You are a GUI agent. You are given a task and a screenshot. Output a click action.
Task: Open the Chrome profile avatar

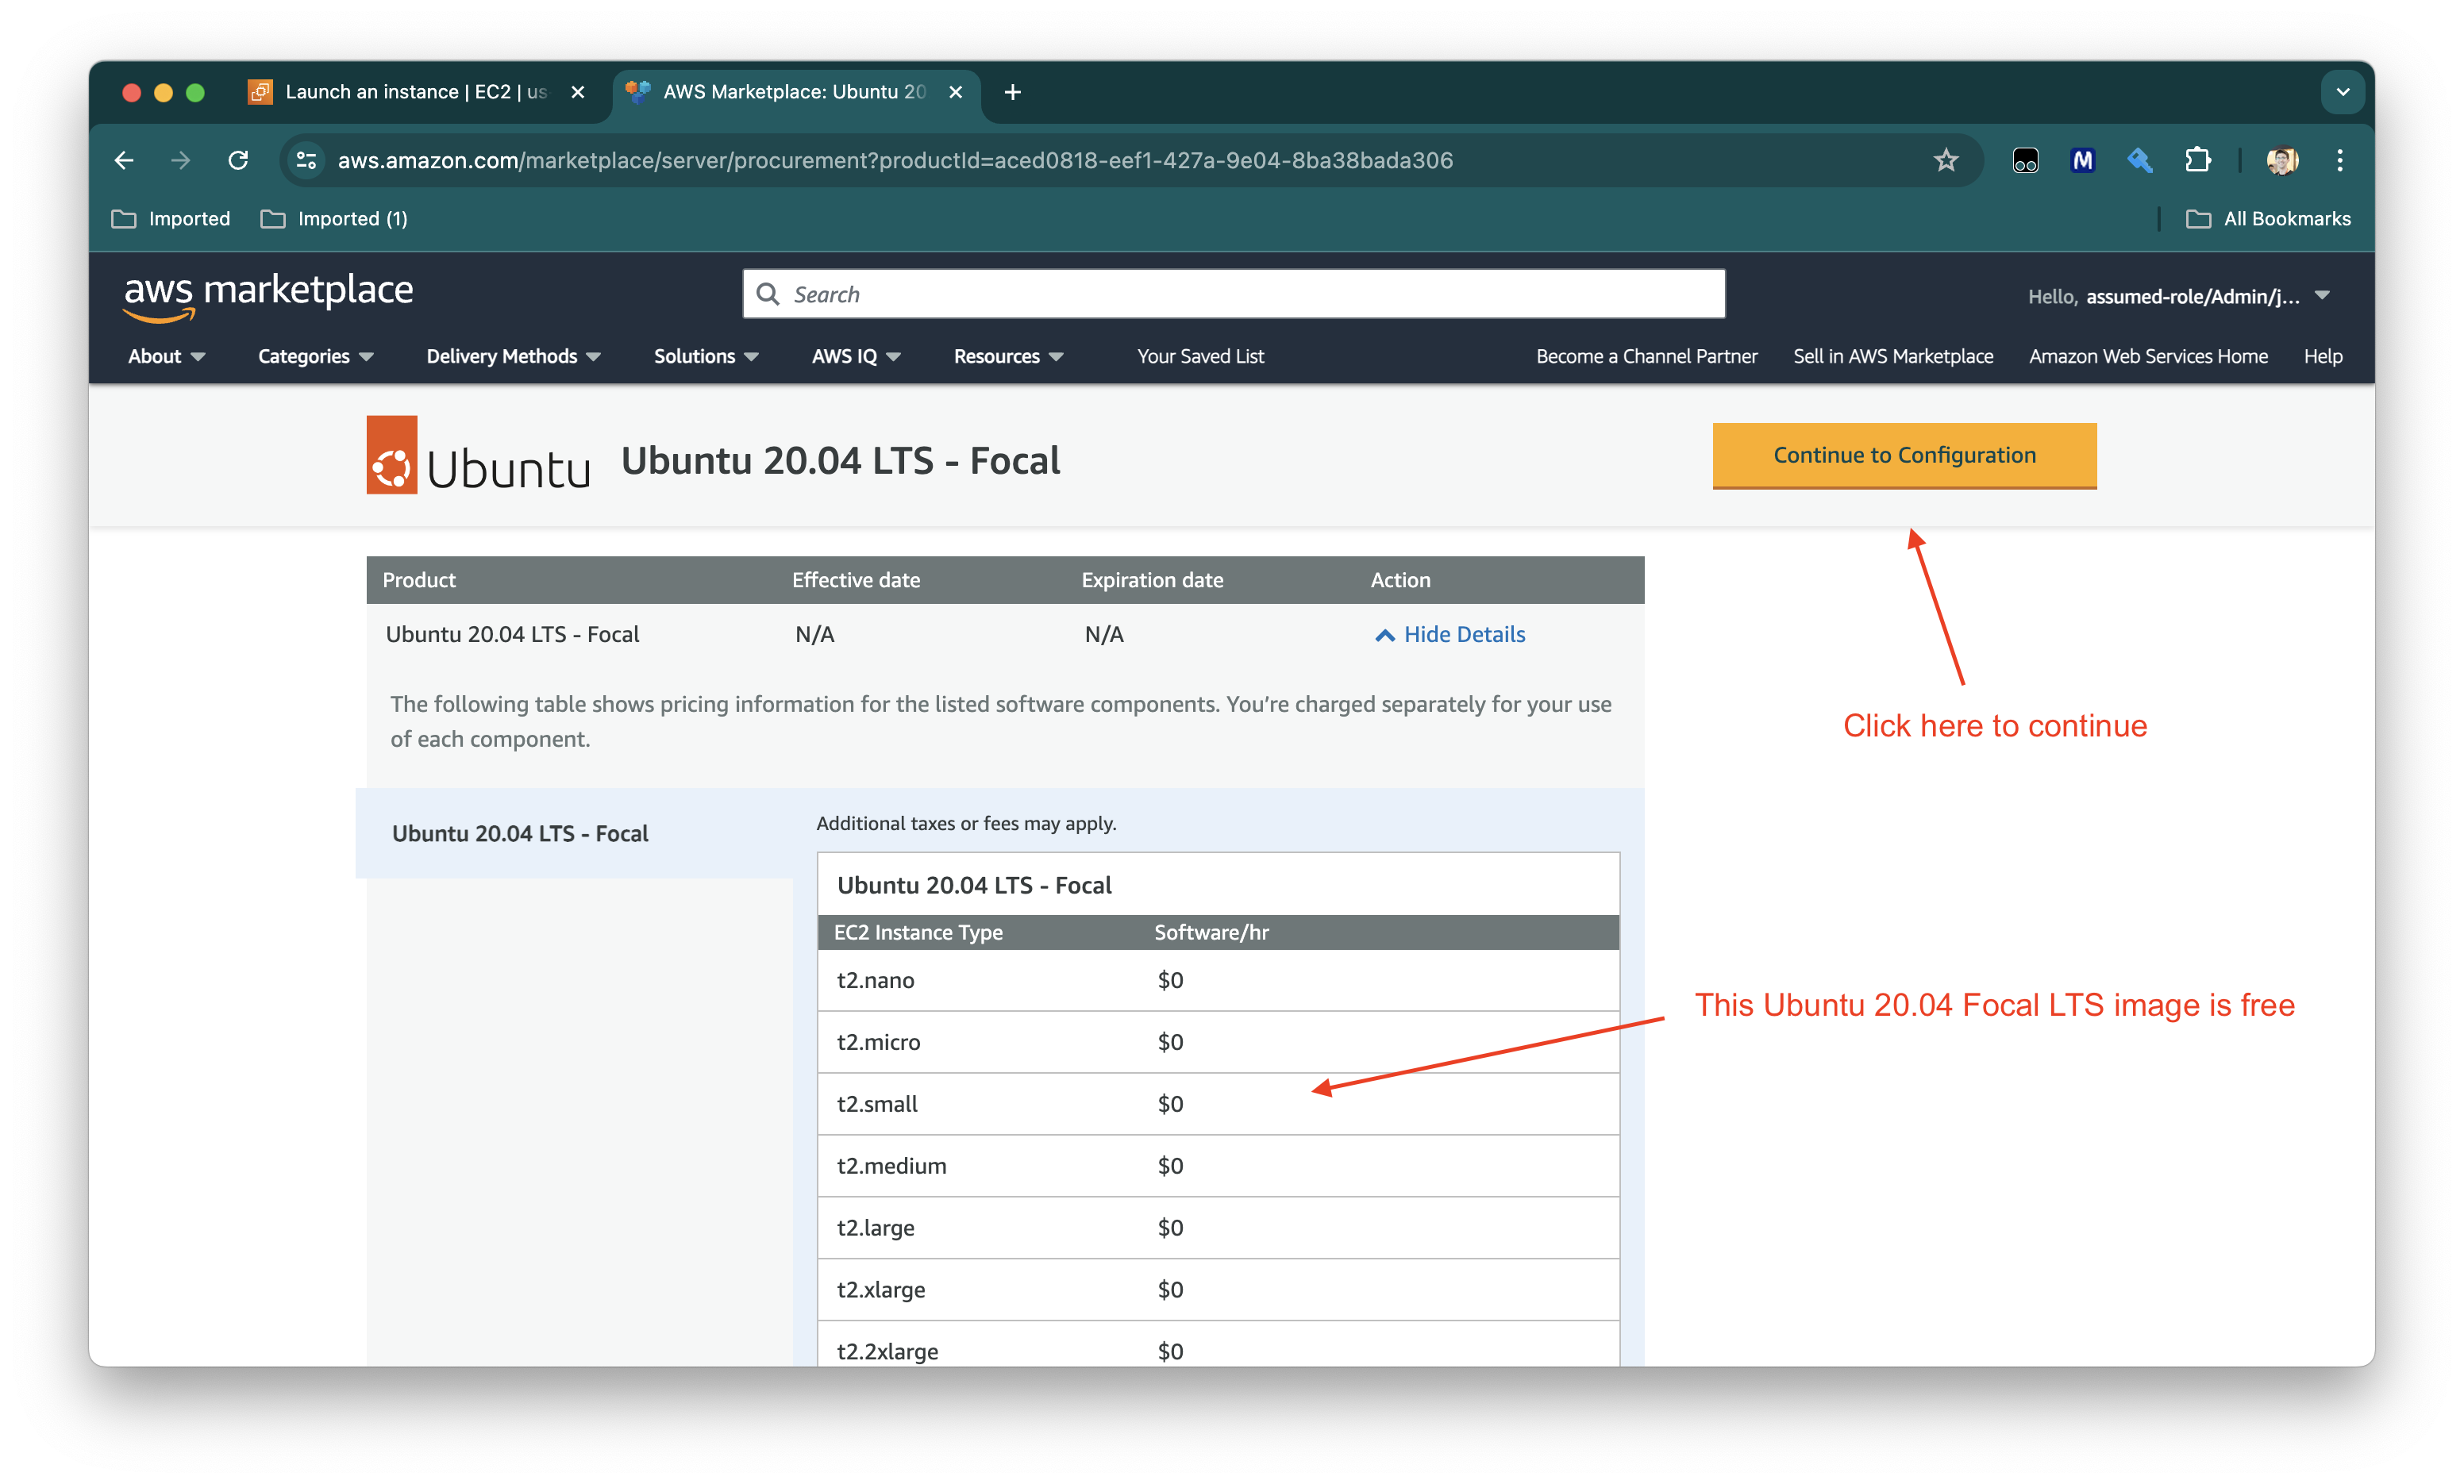coord(2282,160)
